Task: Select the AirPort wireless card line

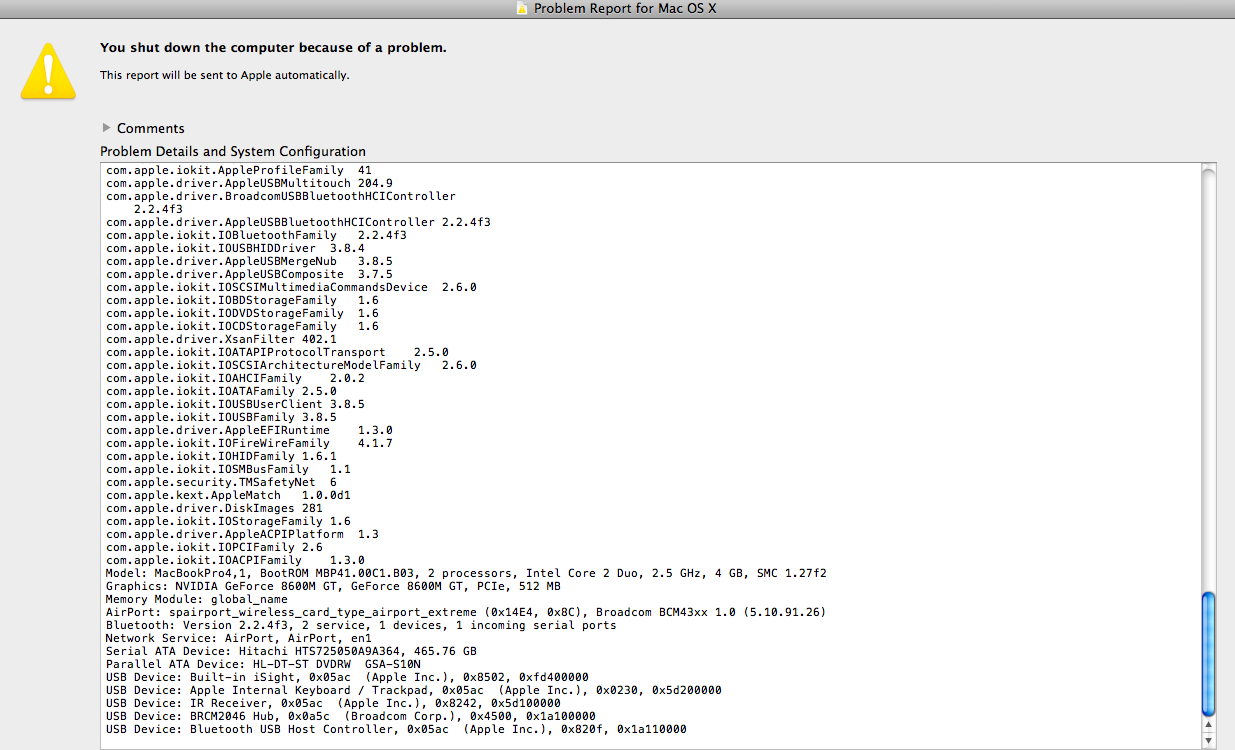Action: click(x=466, y=612)
